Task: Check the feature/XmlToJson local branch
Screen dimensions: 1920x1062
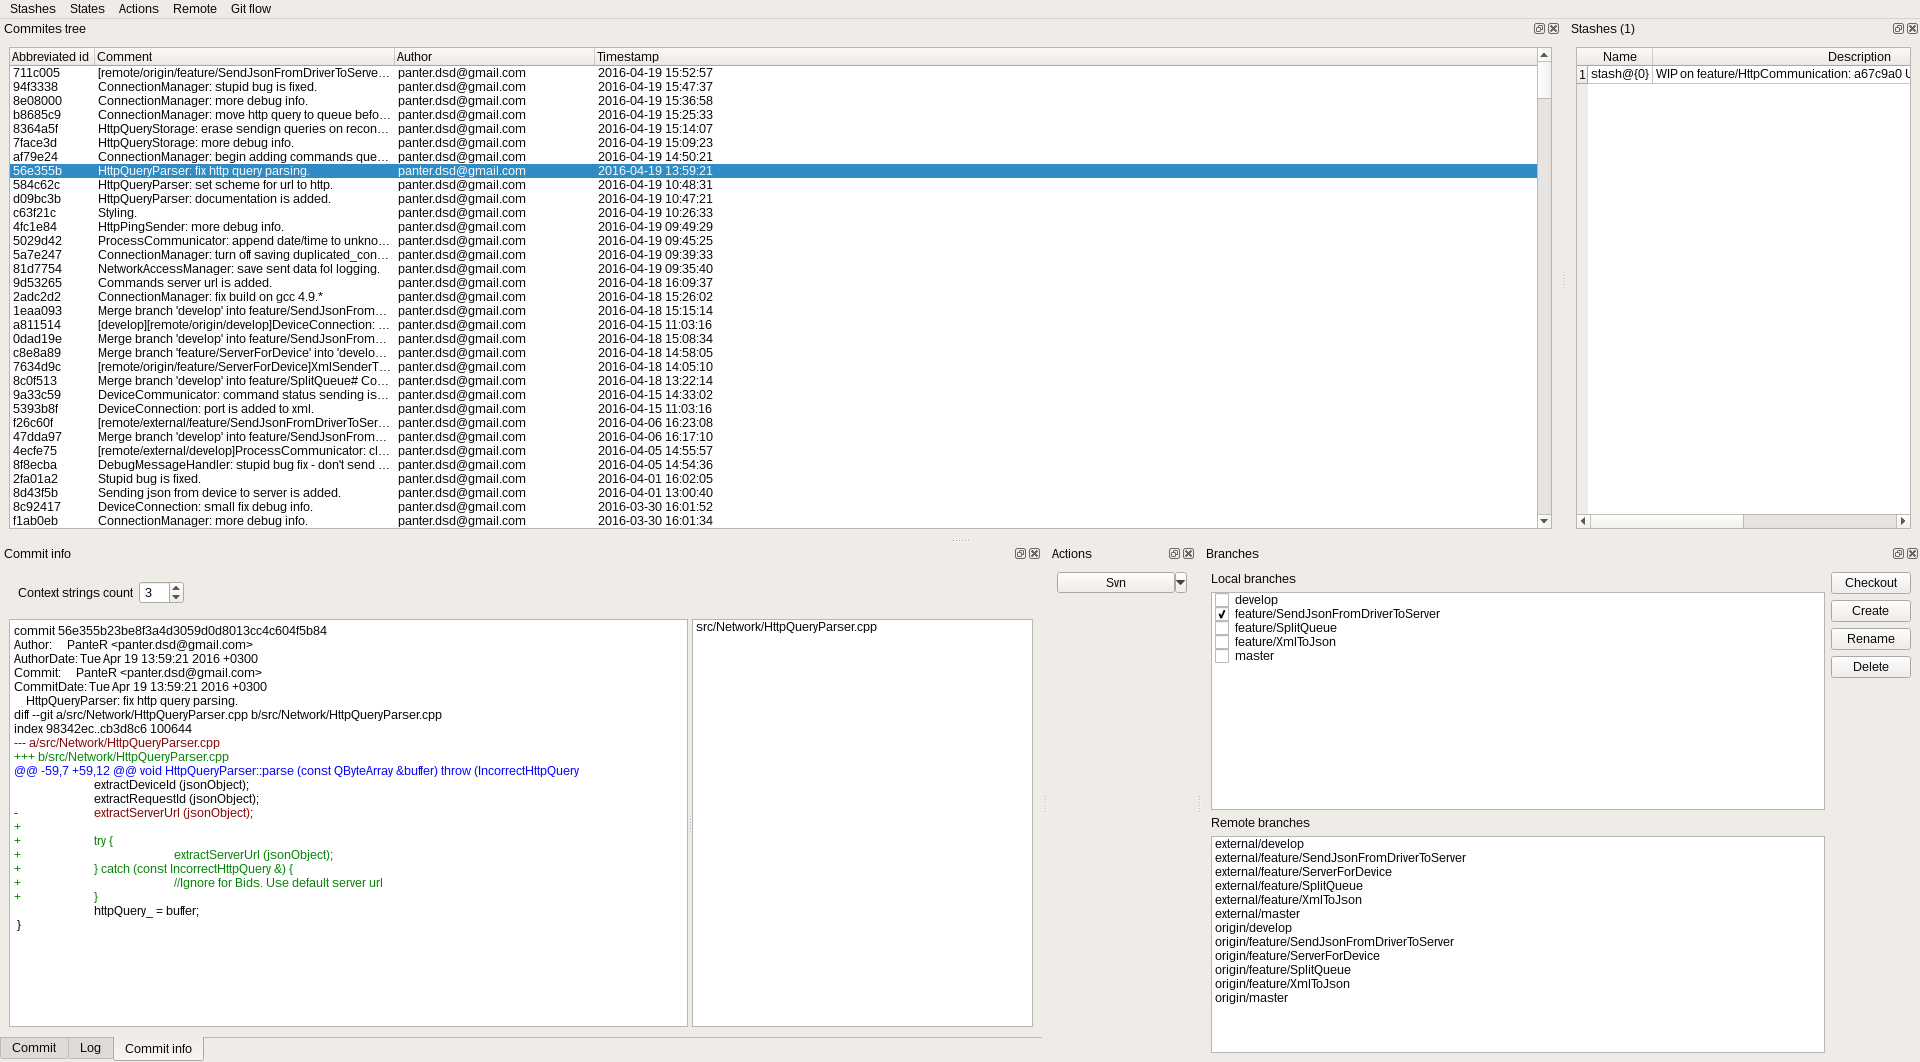Action: (x=1222, y=642)
